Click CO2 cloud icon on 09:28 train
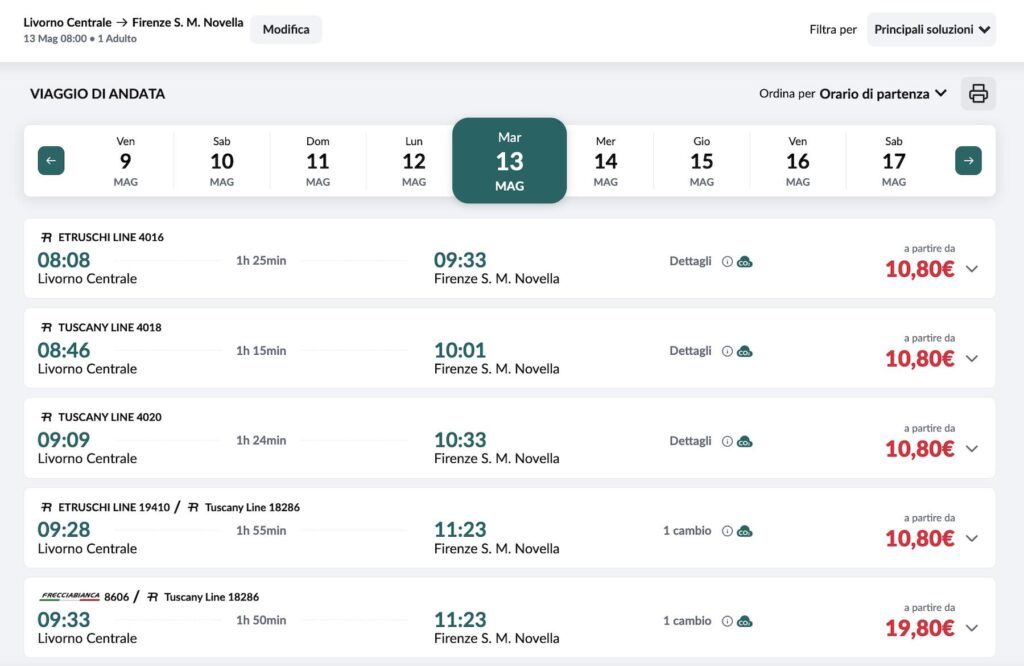Viewport: 1024px width, 666px height. pyautogui.click(x=745, y=532)
